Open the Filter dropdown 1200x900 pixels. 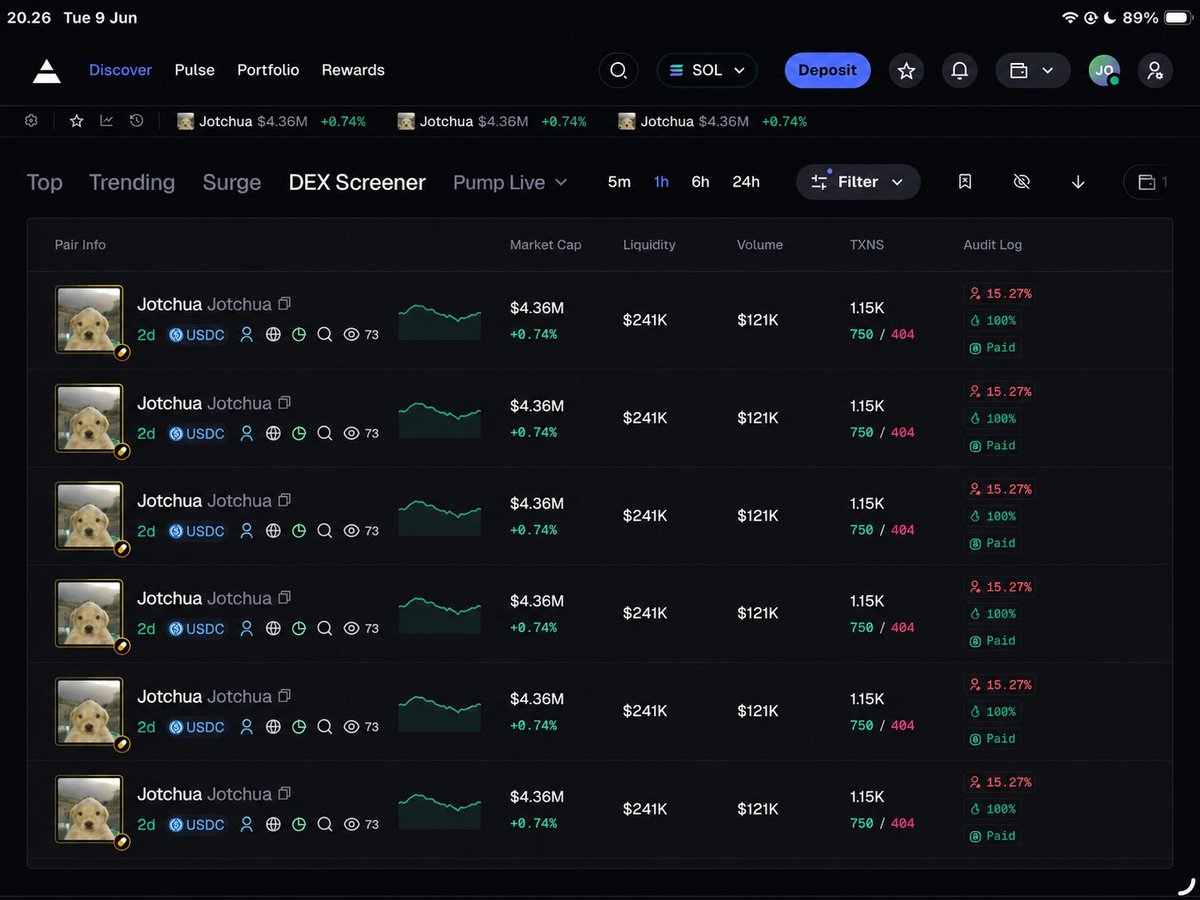pos(858,182)
